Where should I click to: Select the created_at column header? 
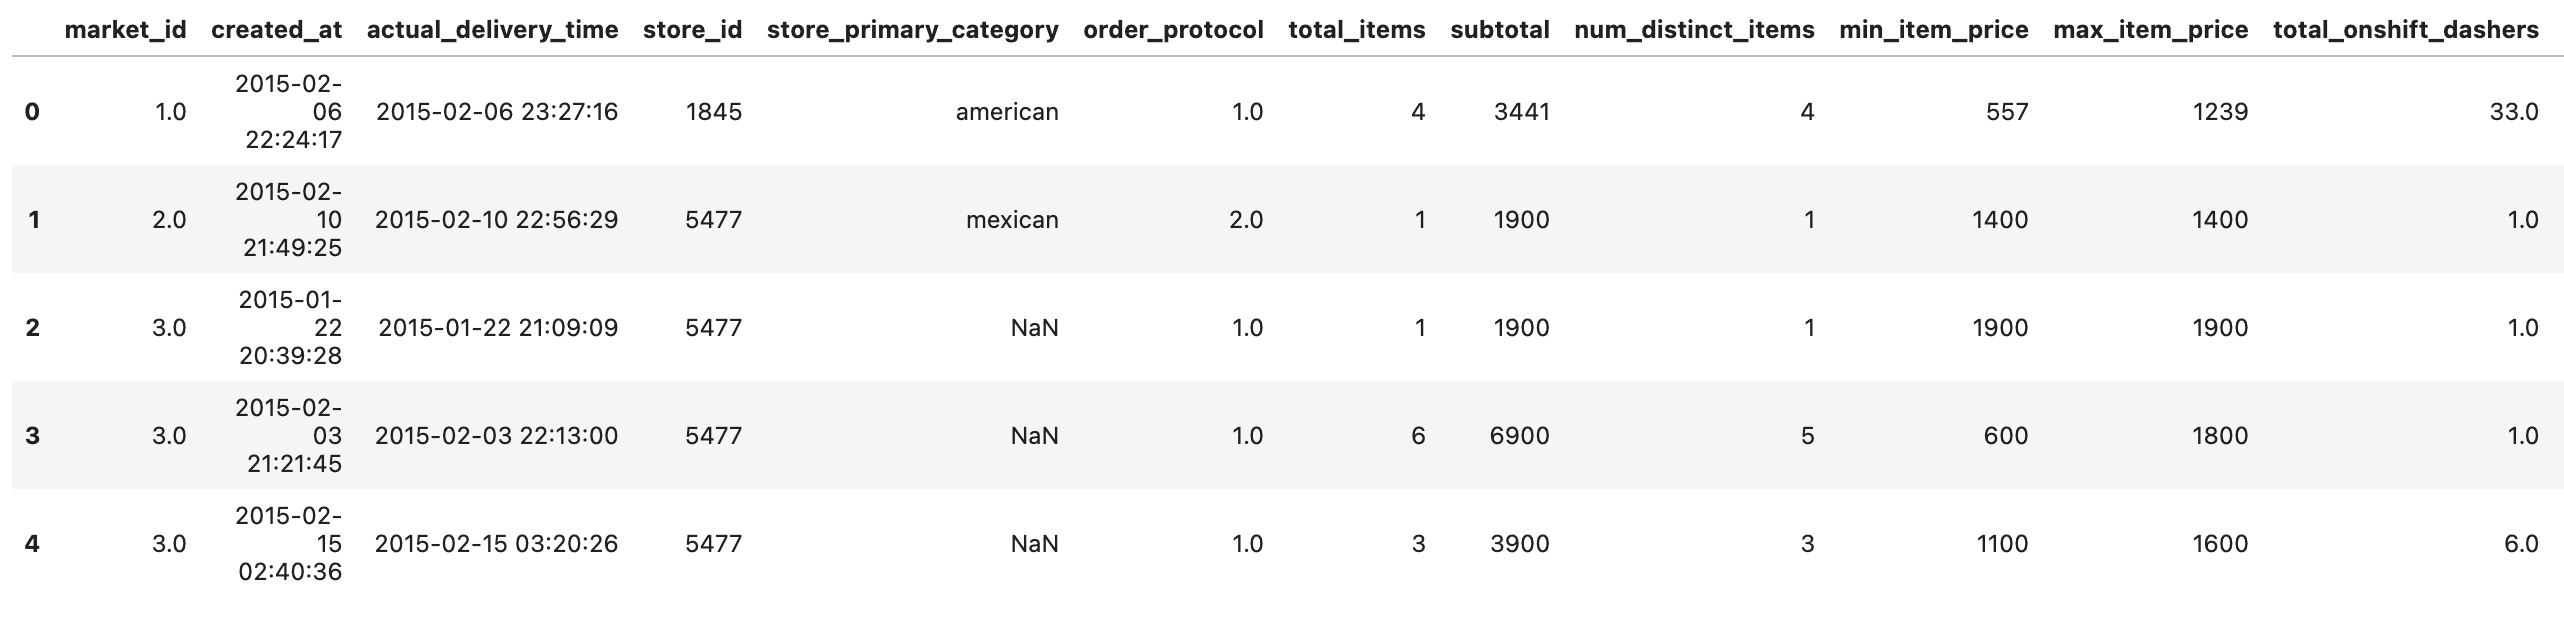click(277, 30)
